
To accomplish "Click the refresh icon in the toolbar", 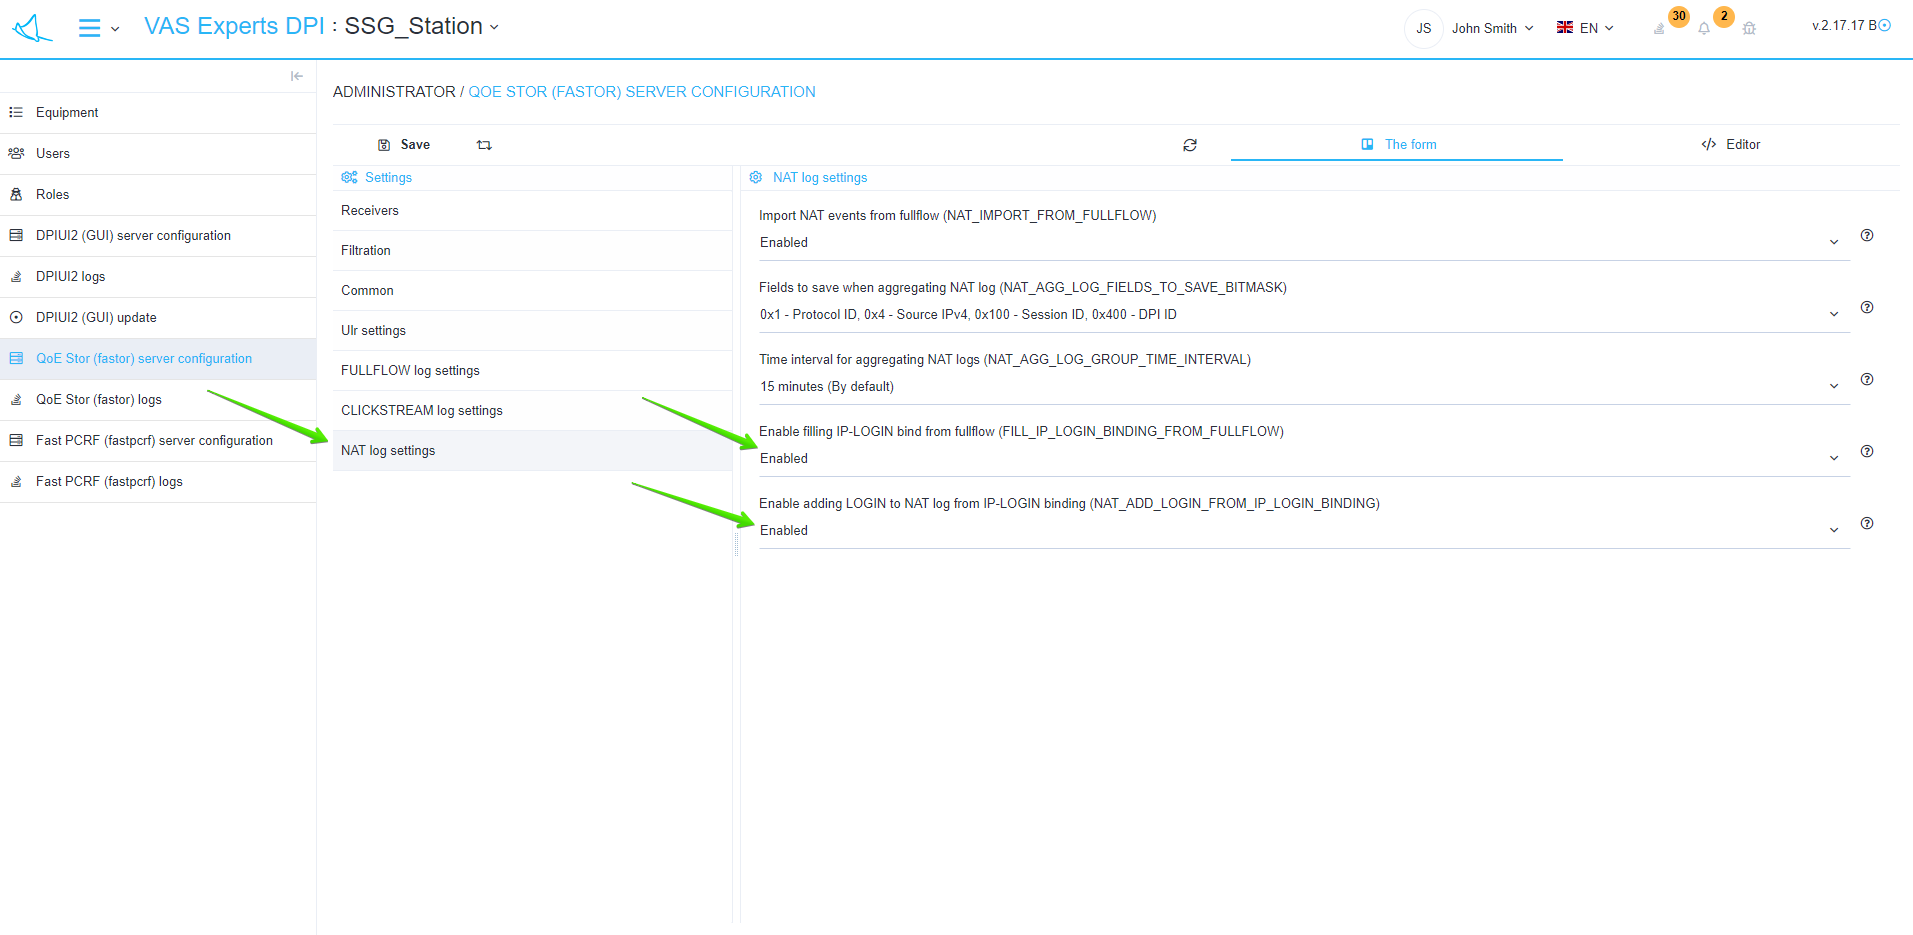I will (x=1189, y=145).
